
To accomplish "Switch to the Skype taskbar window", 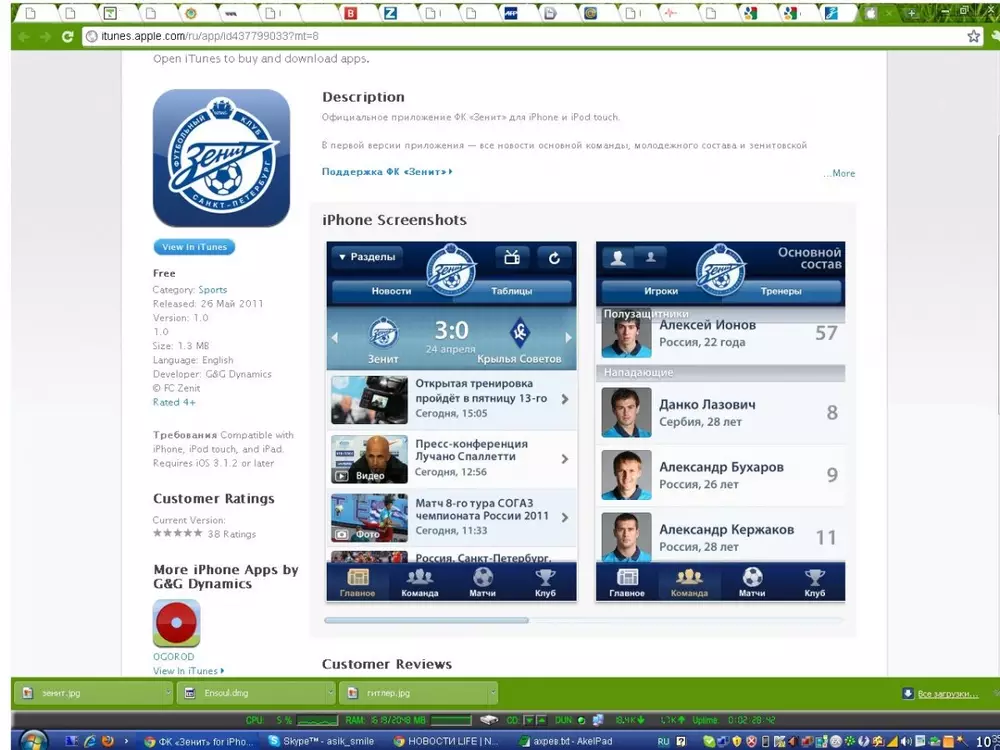I will pos(322,741).
